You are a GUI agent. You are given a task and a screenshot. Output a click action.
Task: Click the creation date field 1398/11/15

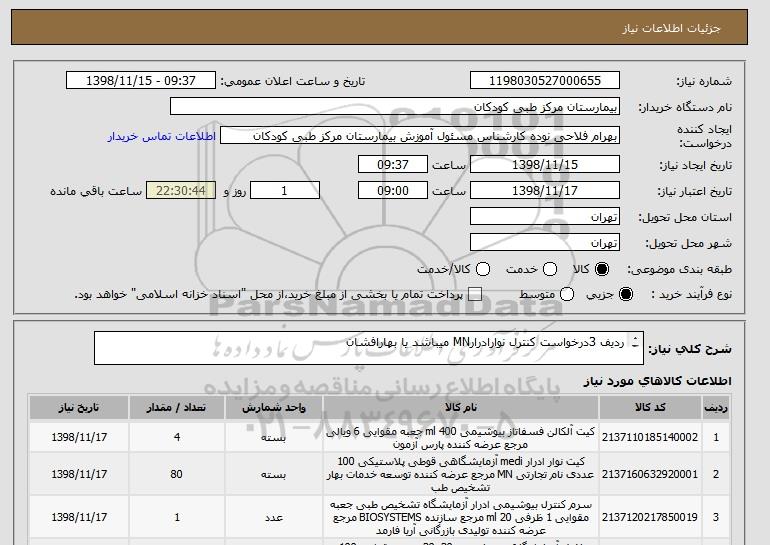(x=545, y=164)
